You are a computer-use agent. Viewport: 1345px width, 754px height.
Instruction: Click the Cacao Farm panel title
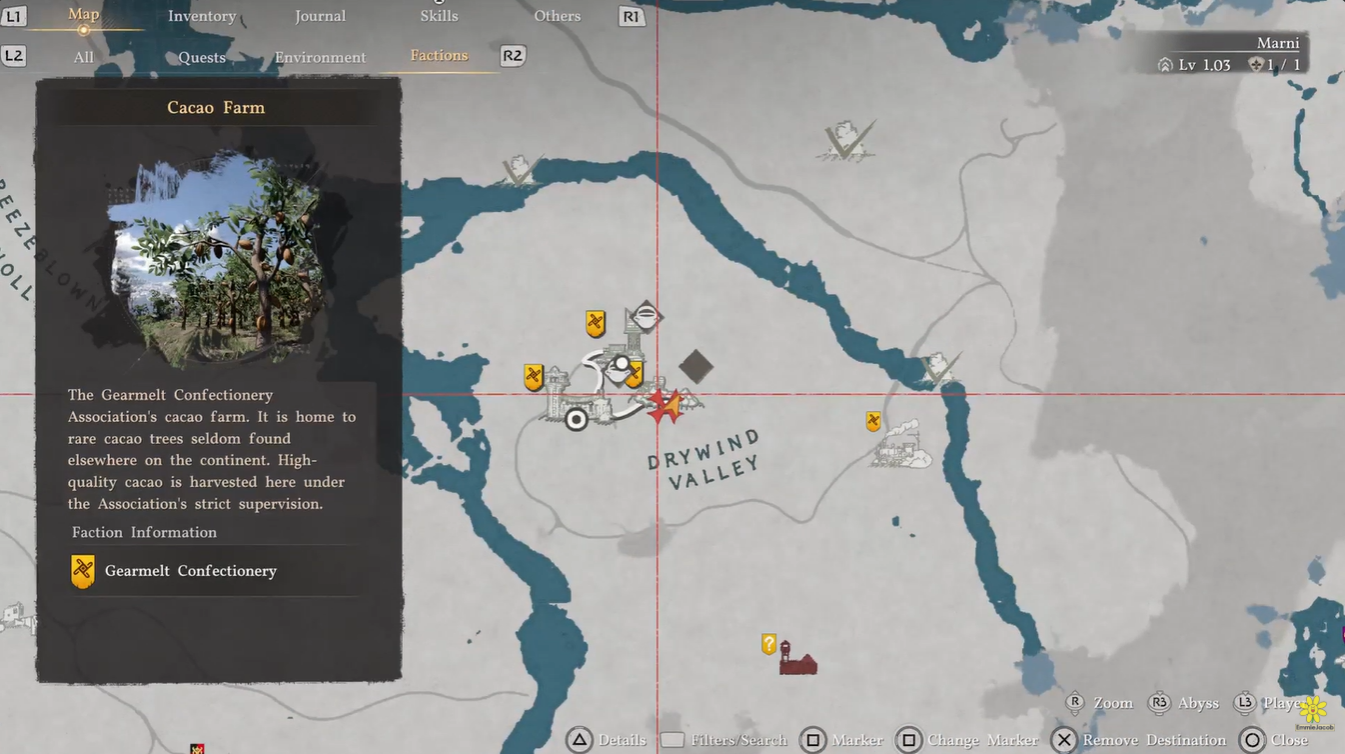(216, 108)
